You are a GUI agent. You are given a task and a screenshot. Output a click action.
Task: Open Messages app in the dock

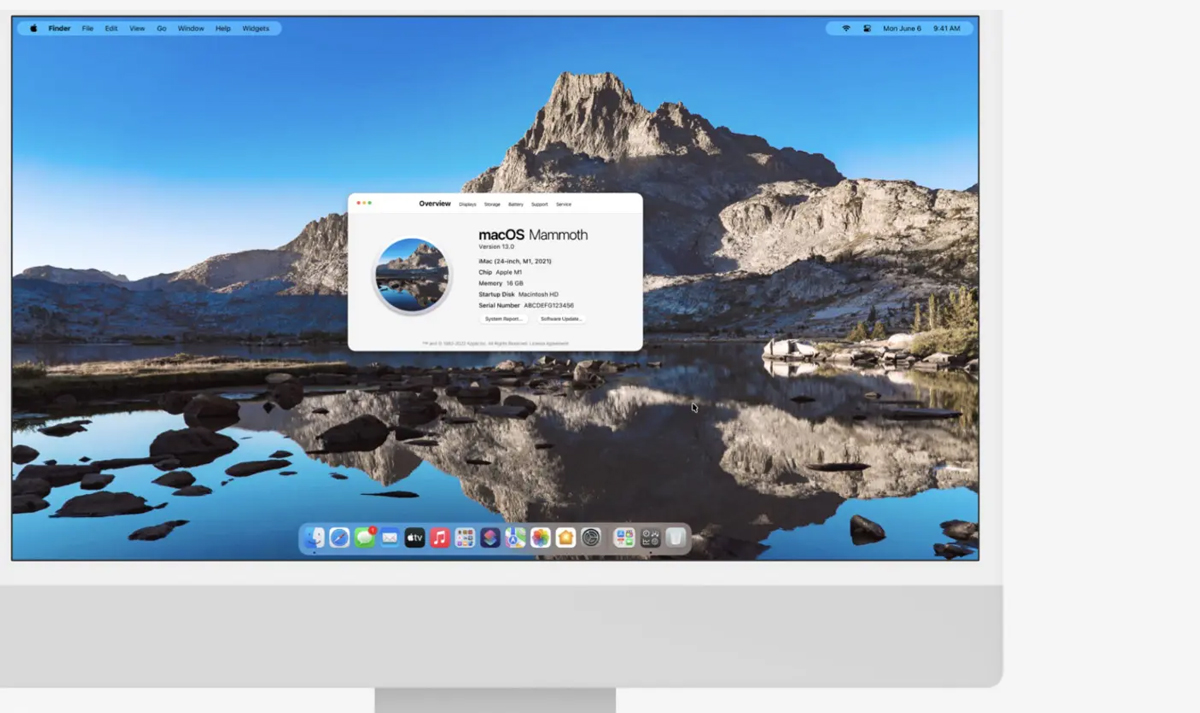click(365, 538)
